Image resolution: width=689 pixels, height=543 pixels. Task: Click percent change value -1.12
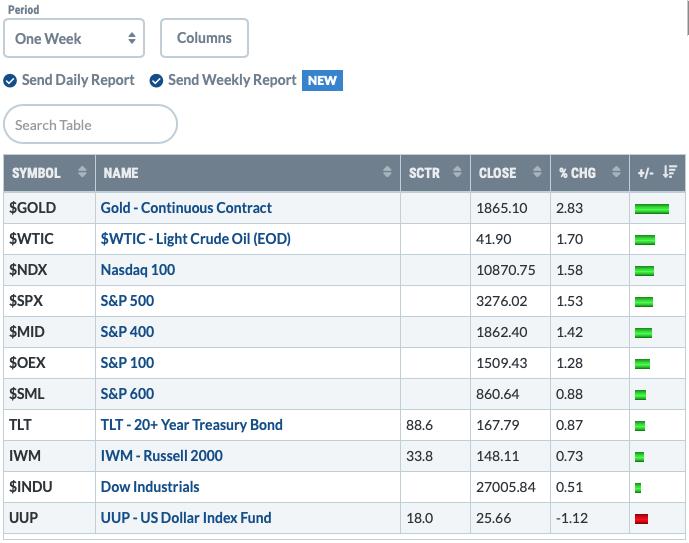pos(572,518)
